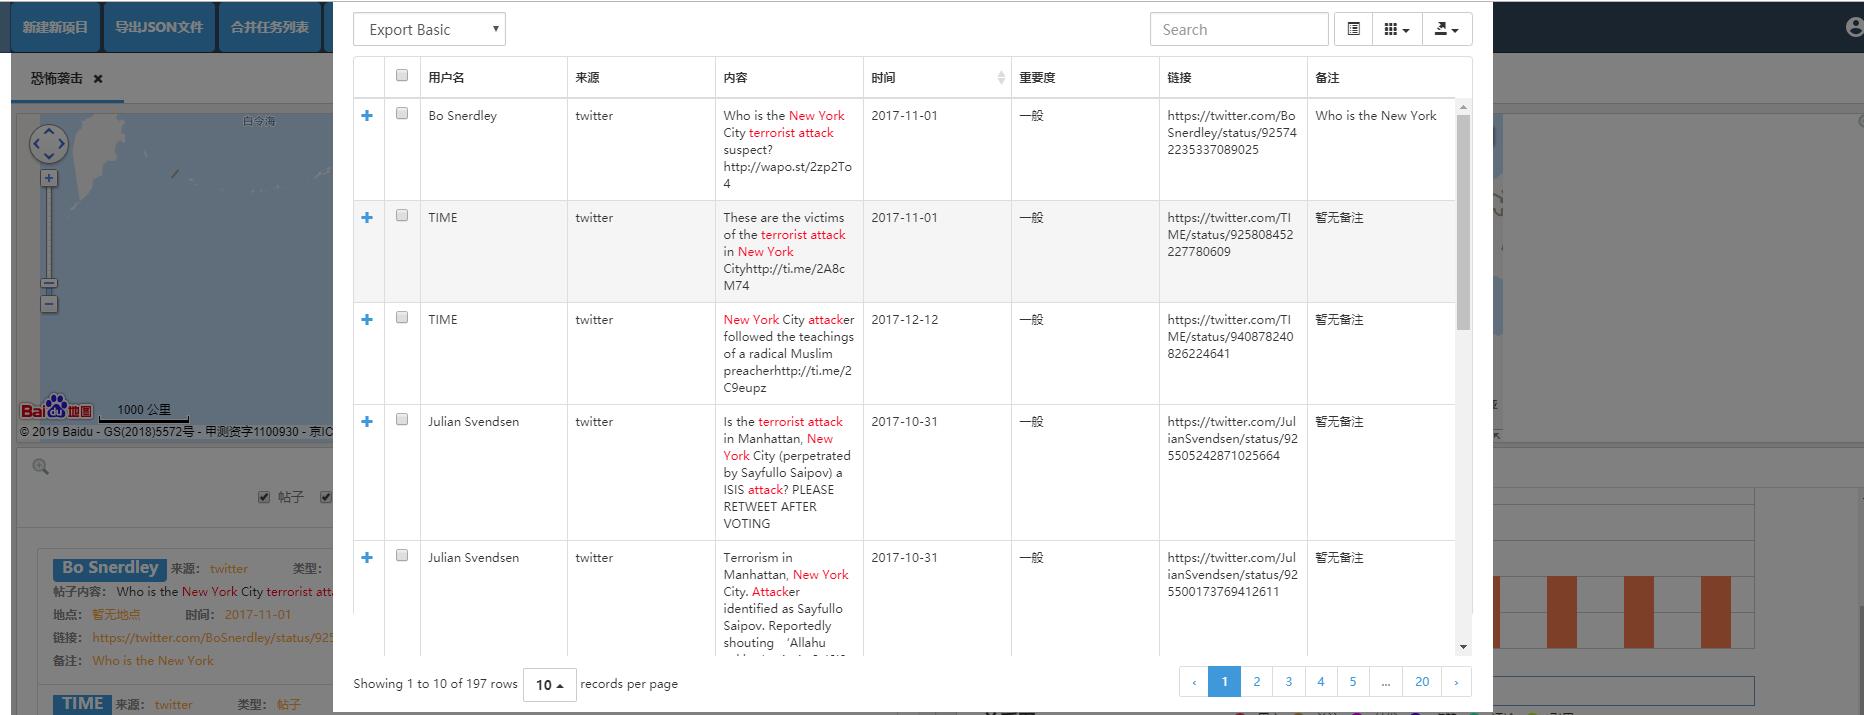
Task: Open the columns visibility dropdown
Action: click(x=1396, y=29)
